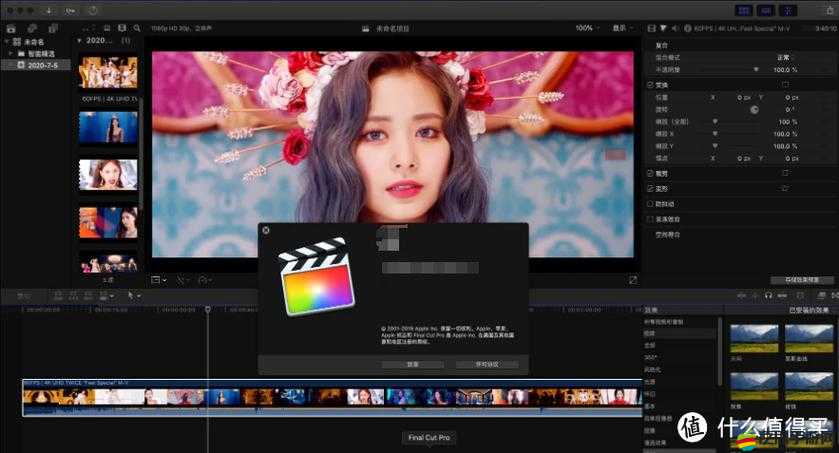This screenshot has height=453, width=839.
Task: Click the viewer fullscreen icon
Action: (x=632, y=280)
